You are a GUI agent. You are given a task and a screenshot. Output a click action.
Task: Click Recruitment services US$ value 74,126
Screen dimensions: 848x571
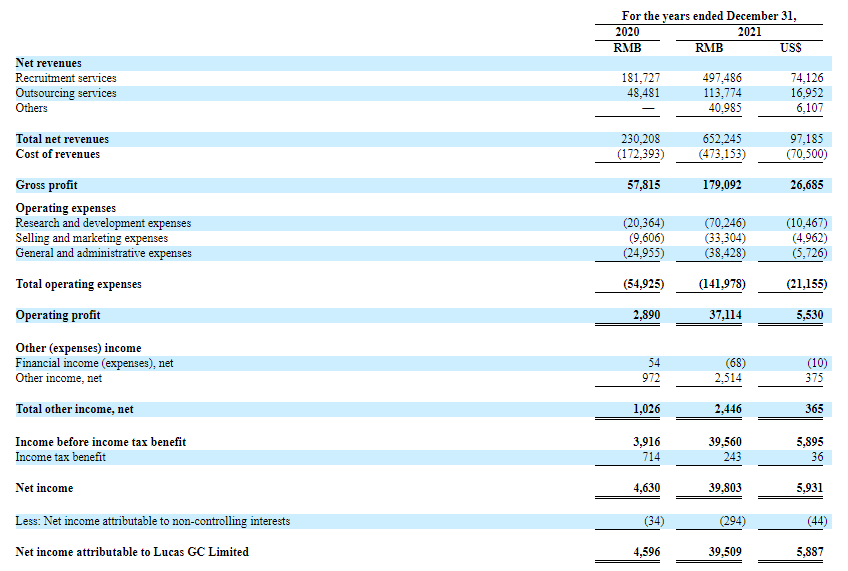pos(807,78)
